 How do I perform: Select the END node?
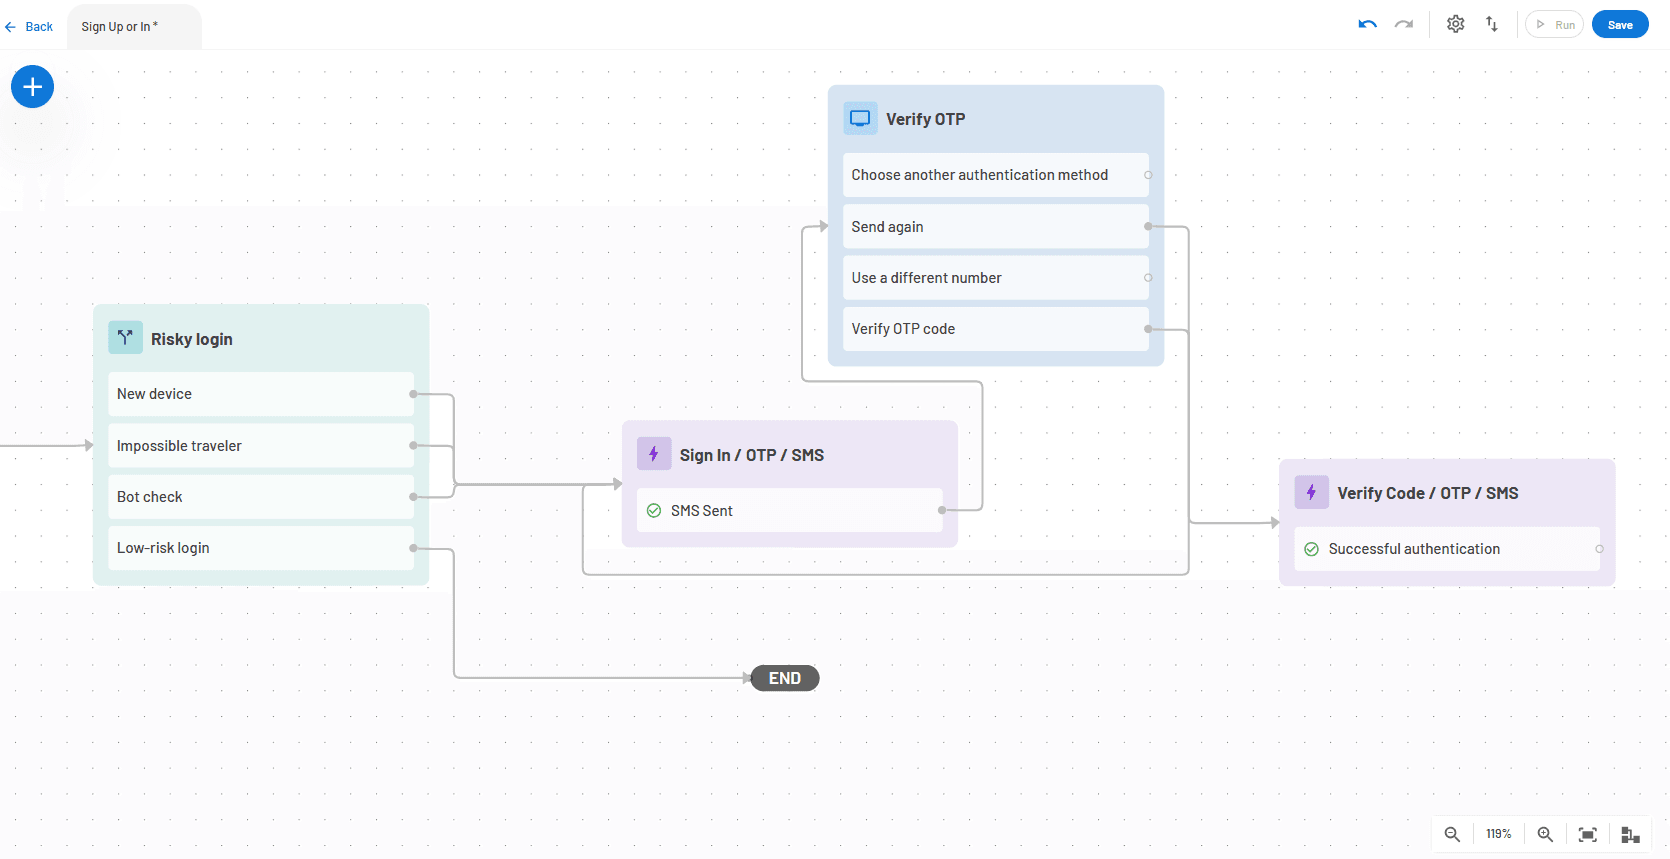(x=785, y=678)
